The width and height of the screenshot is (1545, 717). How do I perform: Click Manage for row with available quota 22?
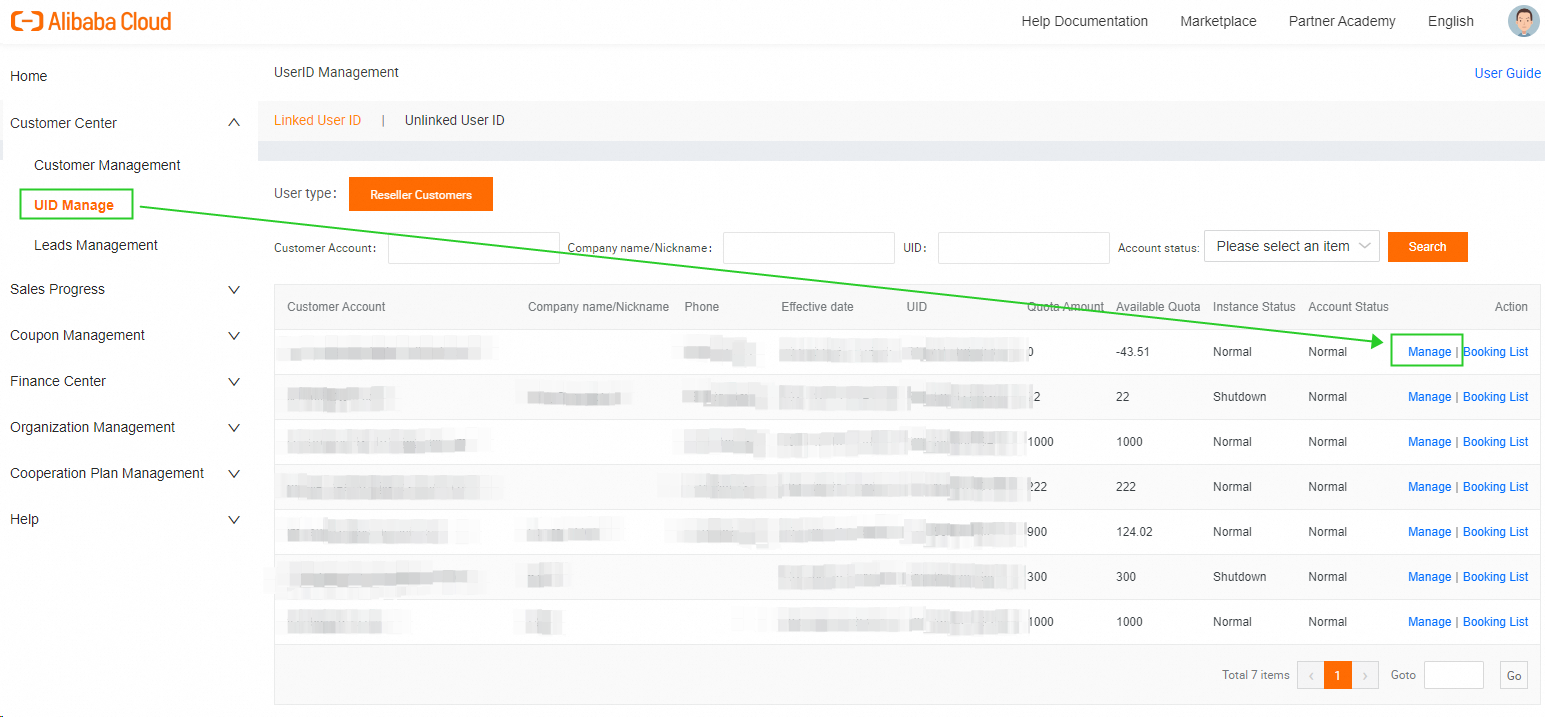tap(1429, 397)
